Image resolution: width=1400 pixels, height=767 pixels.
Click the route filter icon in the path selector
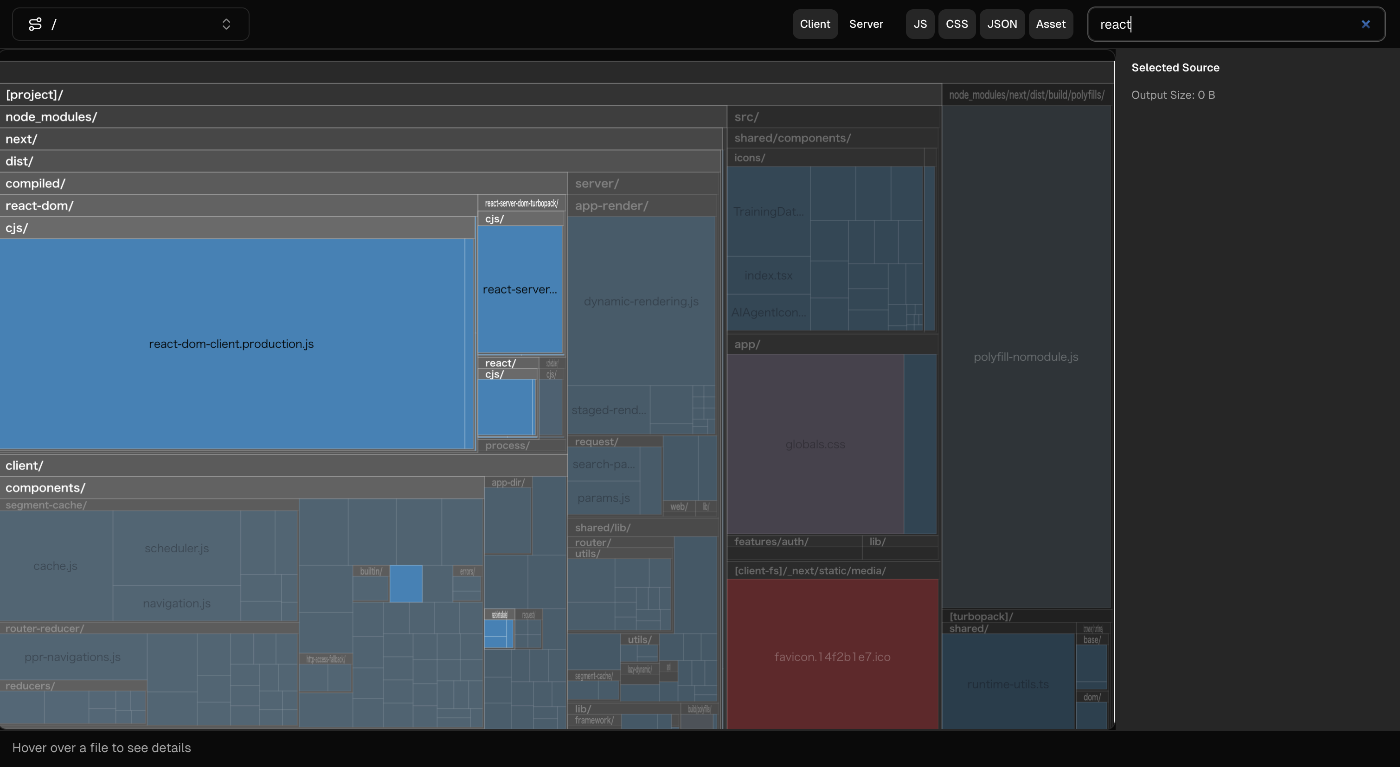(x=35, y=24)
